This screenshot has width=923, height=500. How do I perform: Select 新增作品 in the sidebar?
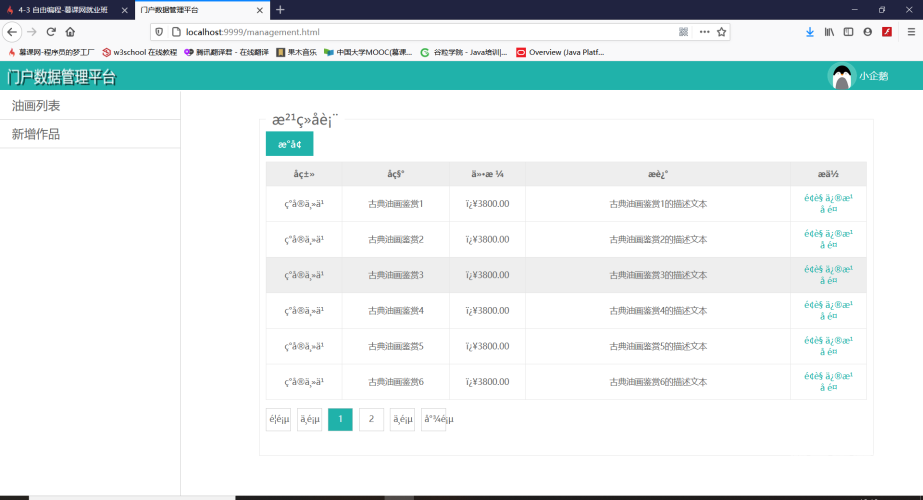pos(36,134)
